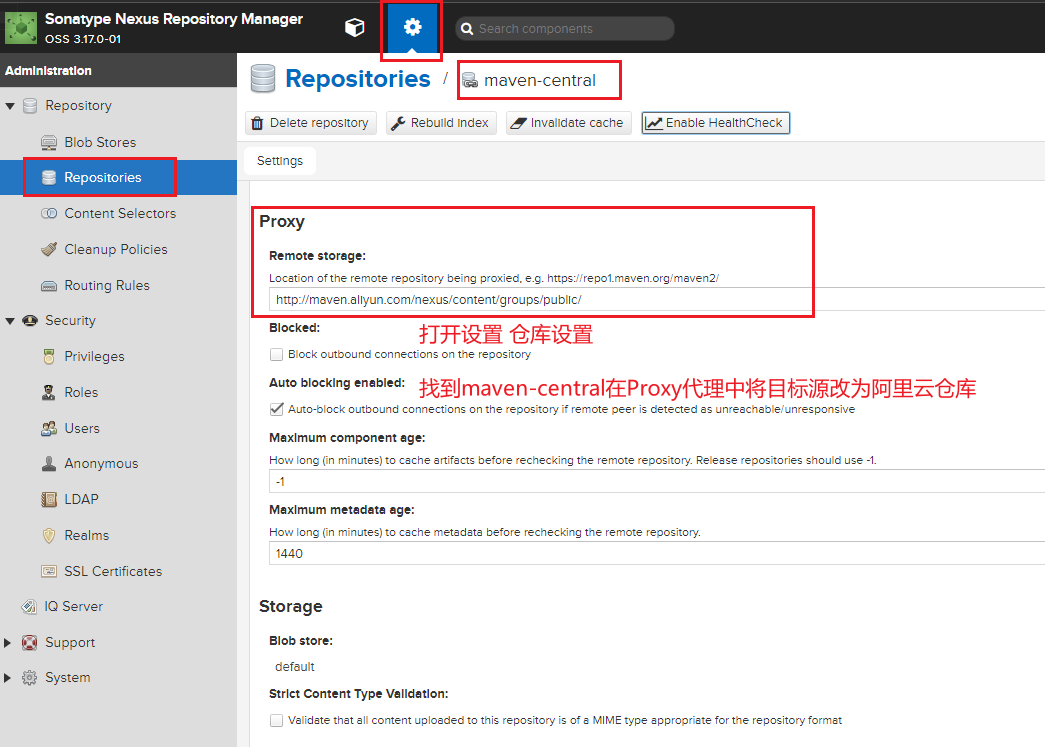
Task: Uncheck Auto-block outbound connections checkbox
Action: 276,409
